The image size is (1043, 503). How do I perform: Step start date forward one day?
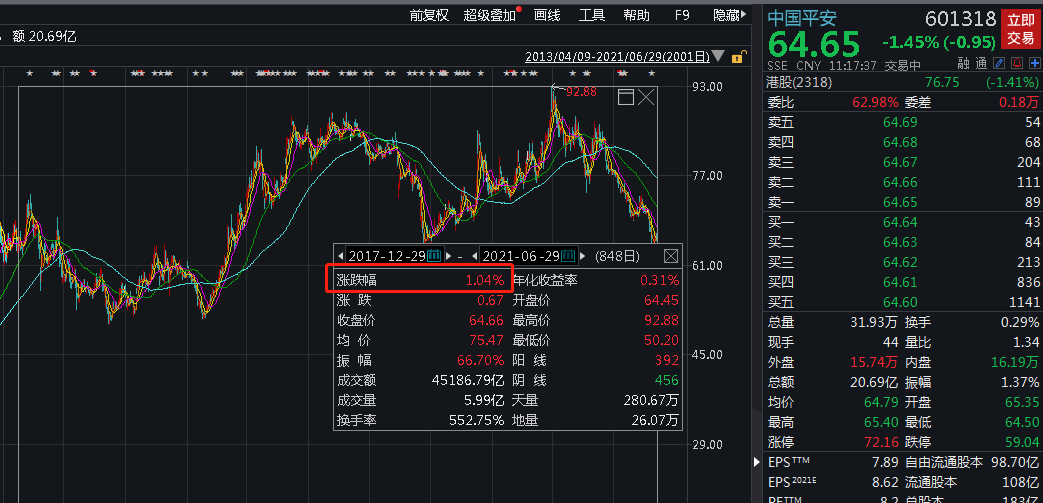[x=448, y=256]
